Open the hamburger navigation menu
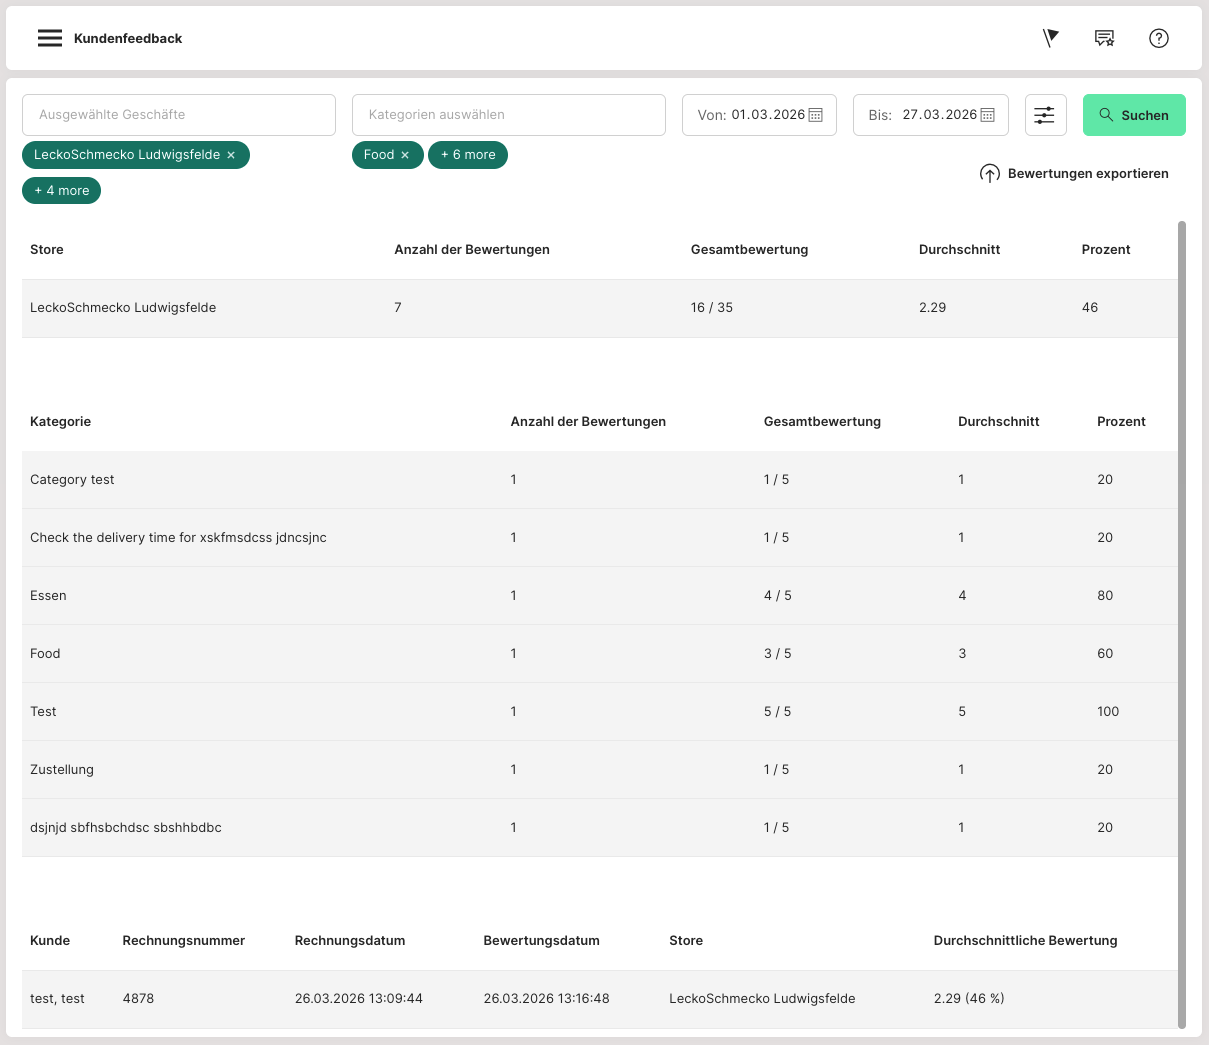This screenshot has width=1209, height=1045. pos(50,38)
